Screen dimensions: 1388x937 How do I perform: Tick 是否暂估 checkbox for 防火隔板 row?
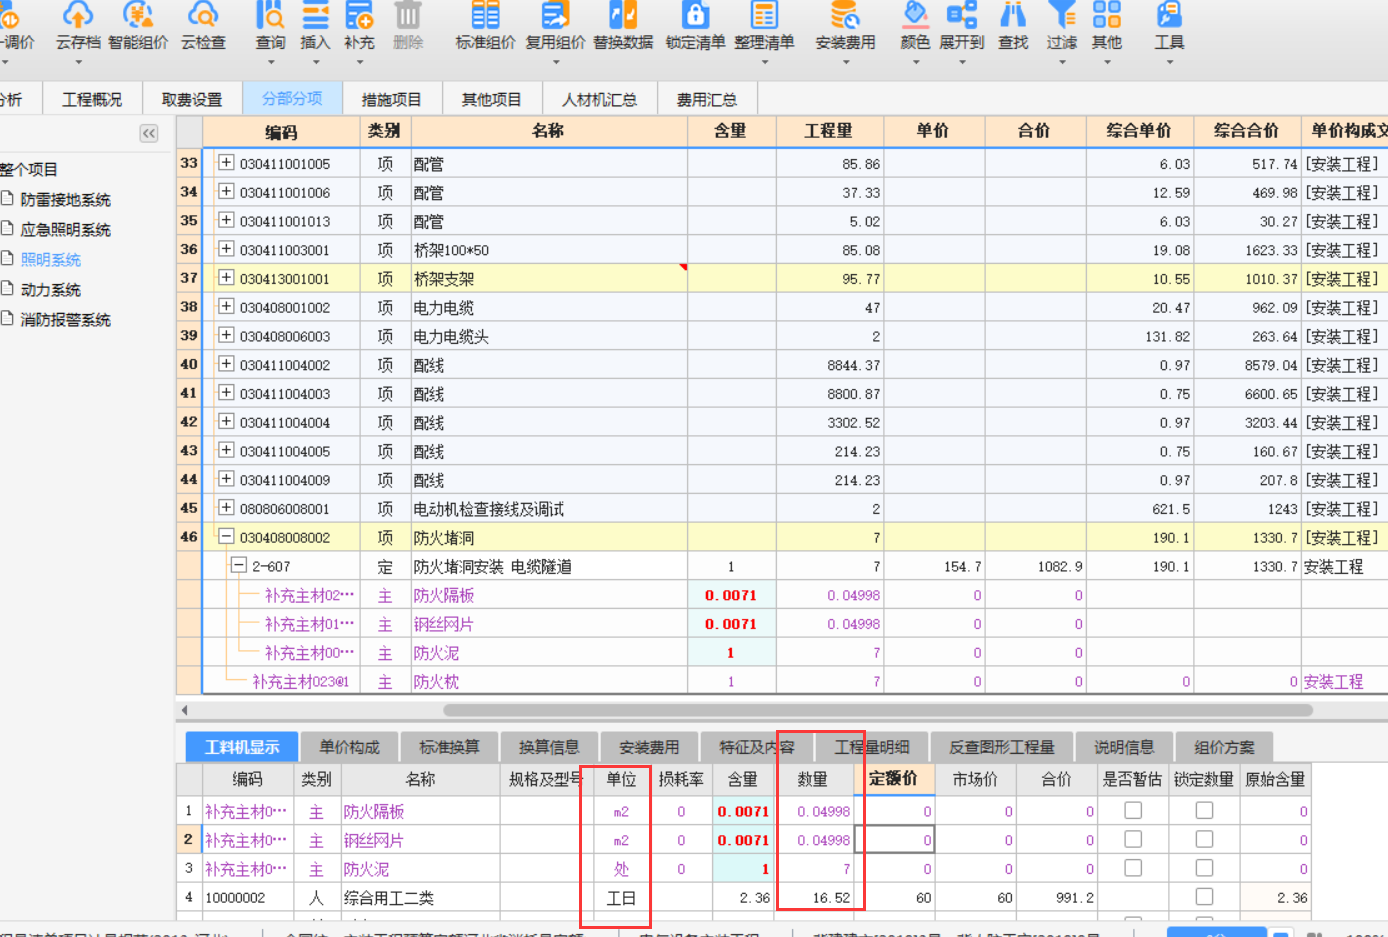point(1133,810)
